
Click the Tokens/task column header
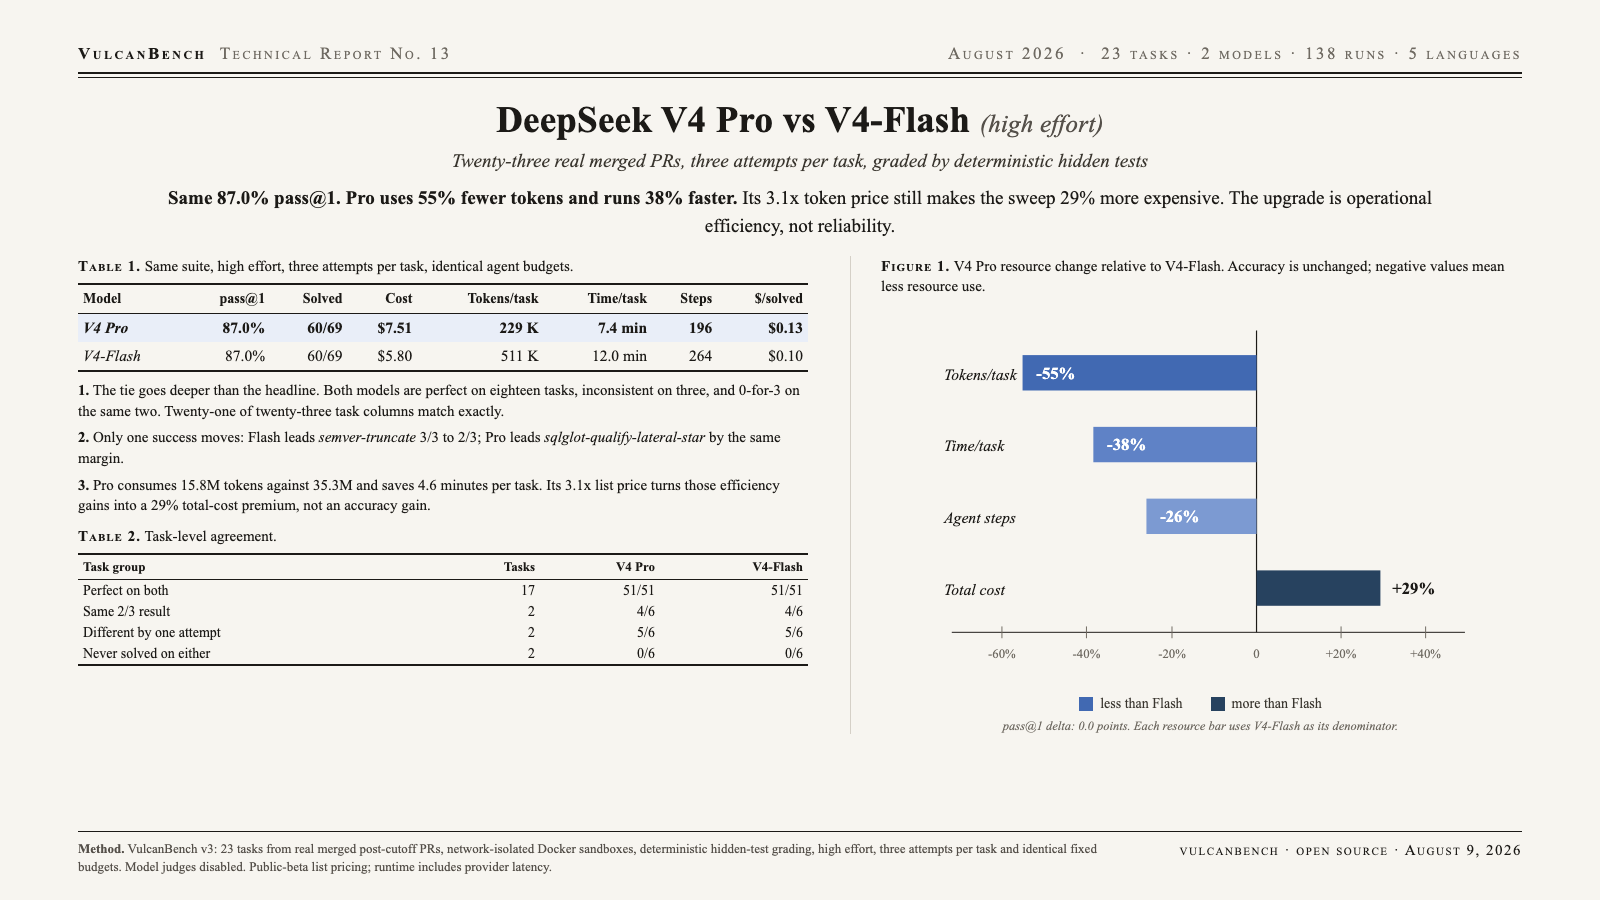click(x=503, y=298)
